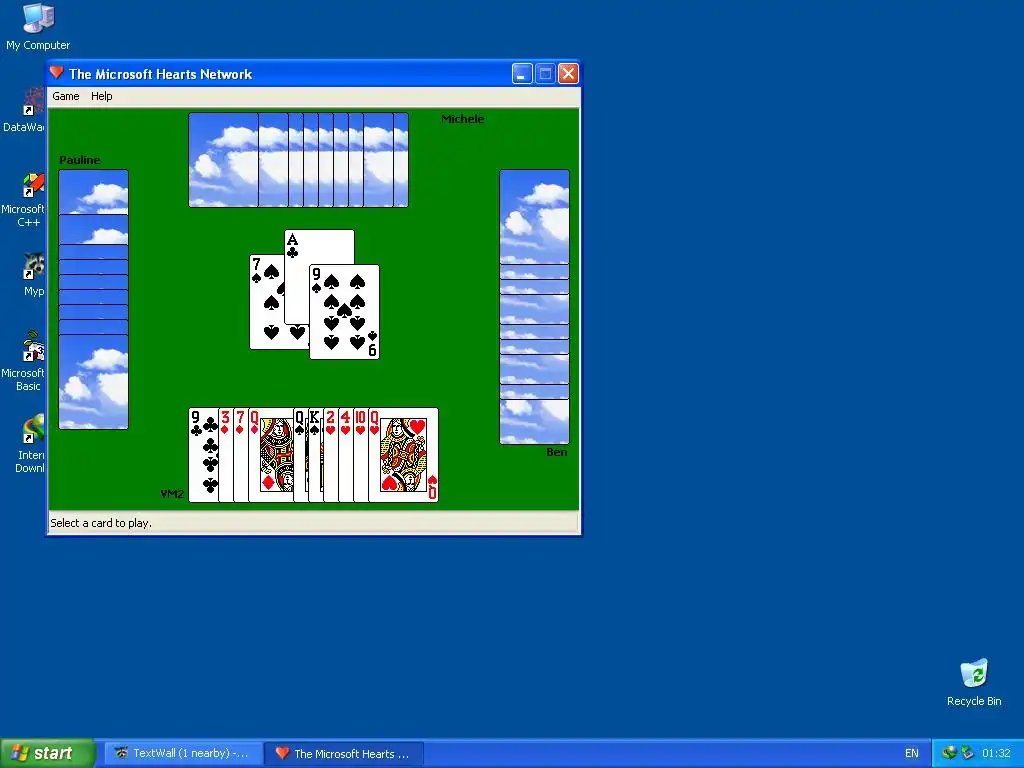
Task: Click the Microsoft Hearts taskbar button
Action: [345, 754]
